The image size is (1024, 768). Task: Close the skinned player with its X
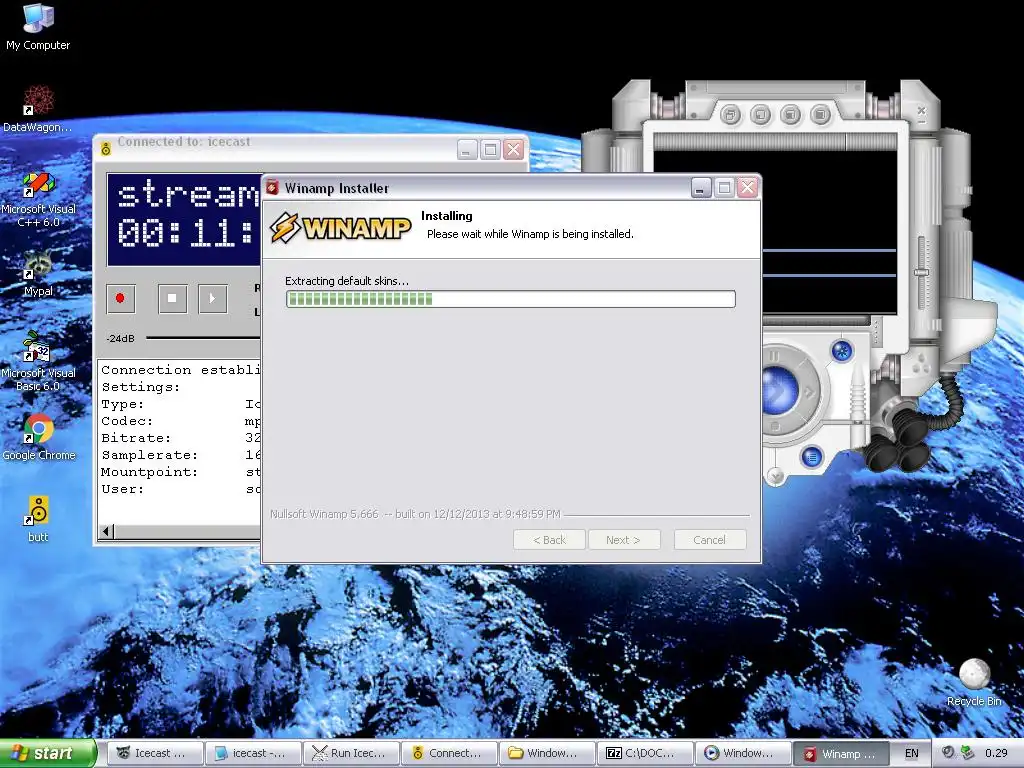[x=921, y=111]
